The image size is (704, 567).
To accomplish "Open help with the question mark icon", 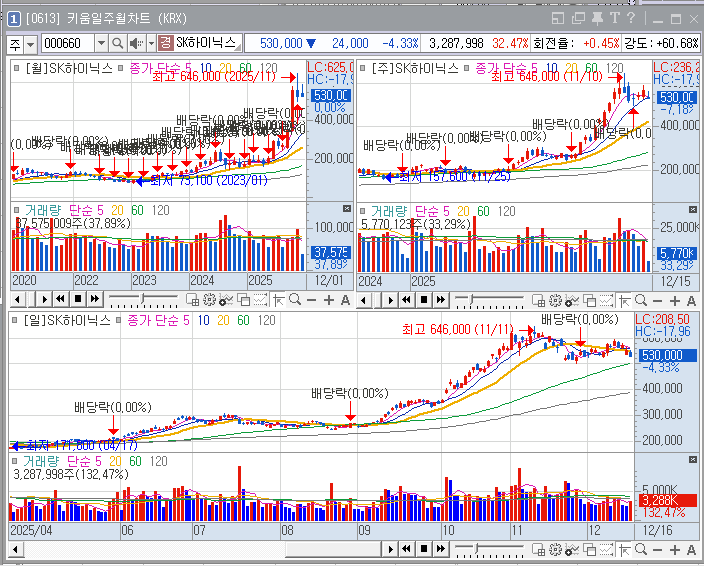I will point(631,18).
